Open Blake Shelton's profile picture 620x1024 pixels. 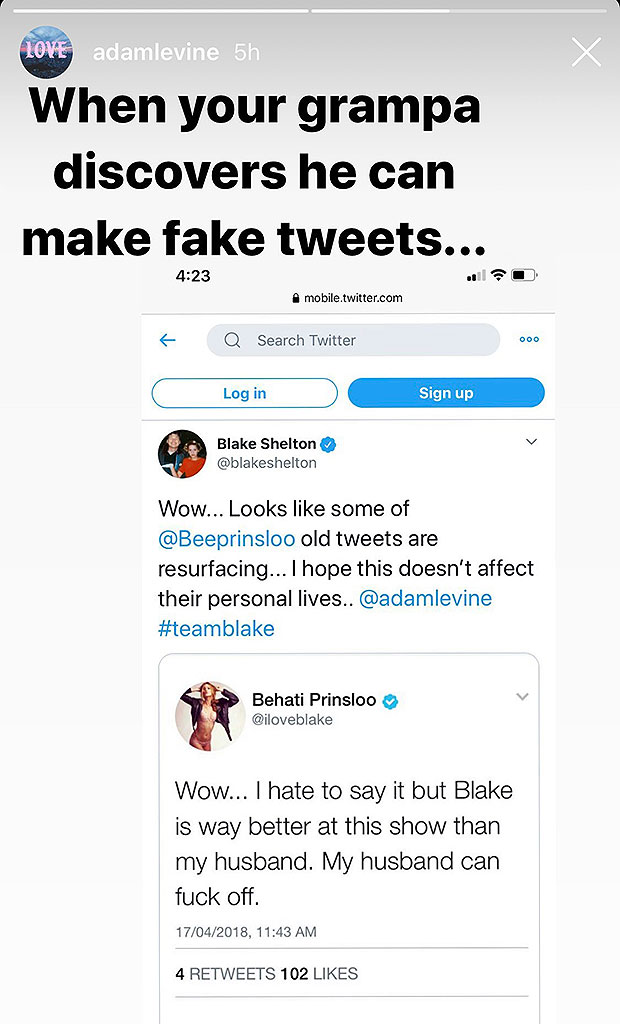181,453
